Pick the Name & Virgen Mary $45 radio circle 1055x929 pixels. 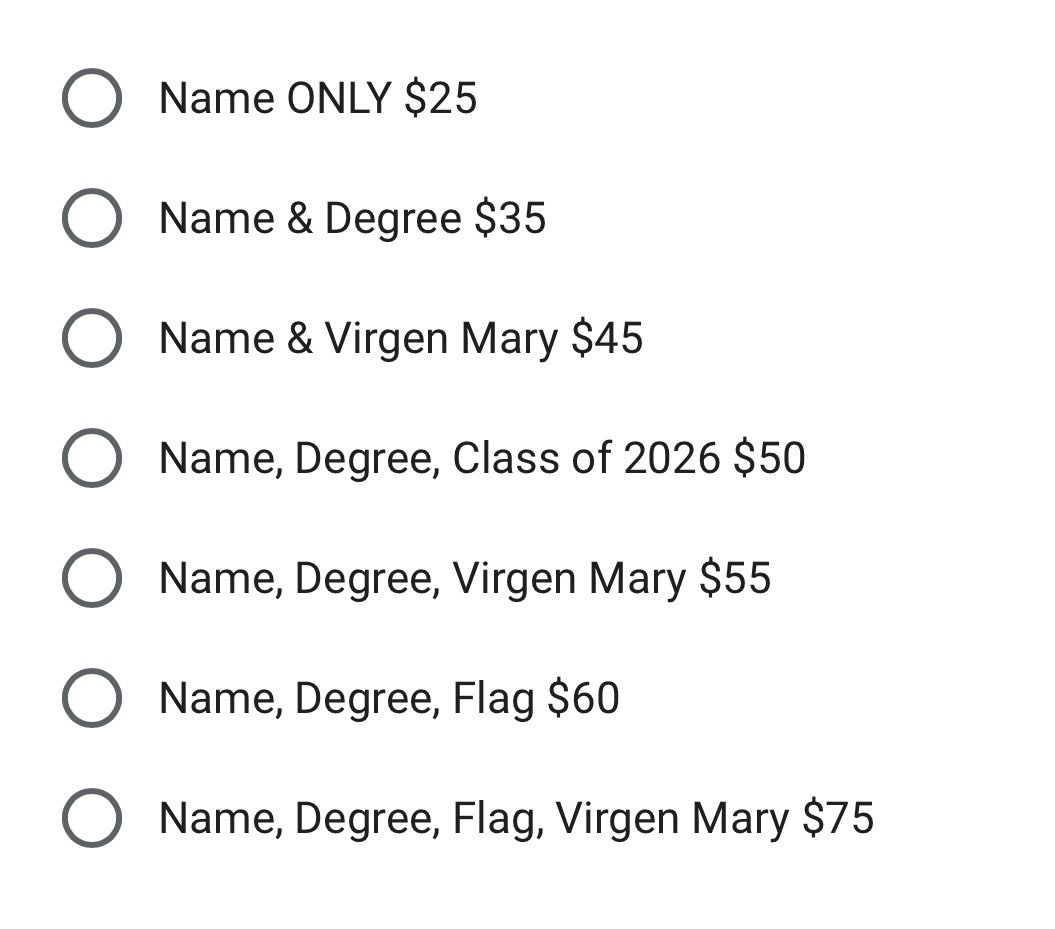tap(92, 338)
